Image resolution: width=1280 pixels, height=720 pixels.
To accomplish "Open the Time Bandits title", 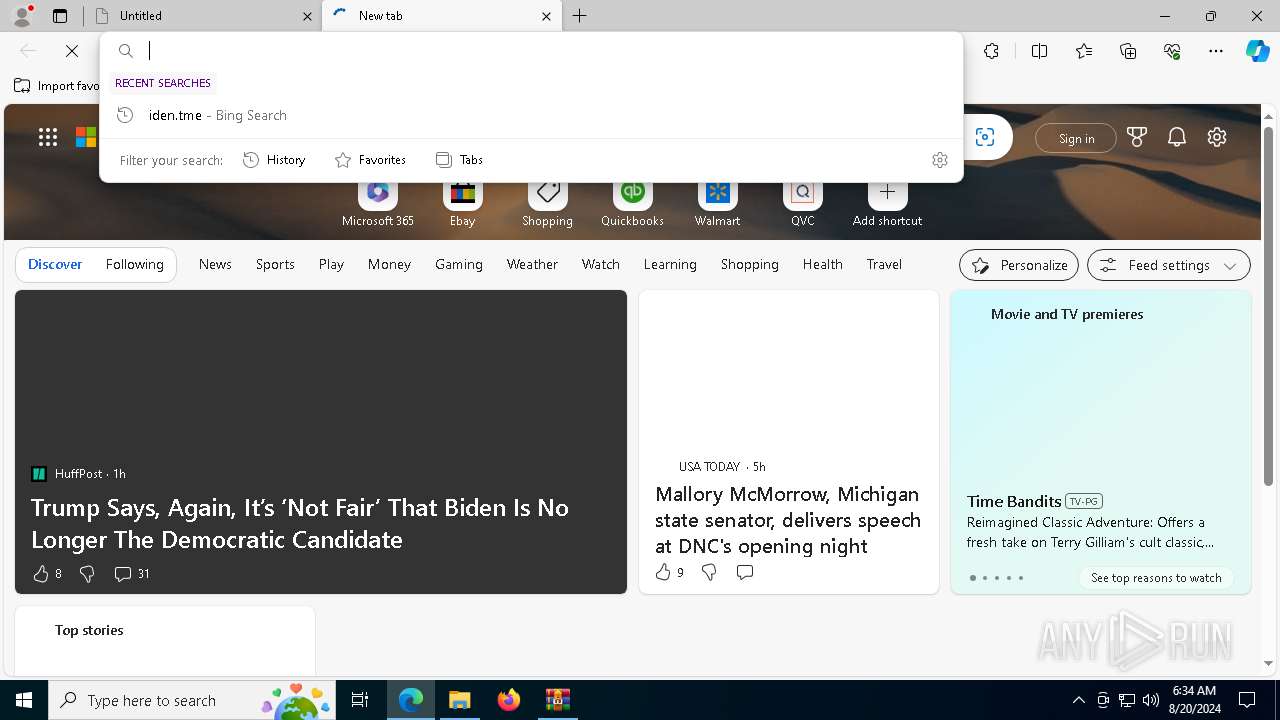I will [1014, 501].
